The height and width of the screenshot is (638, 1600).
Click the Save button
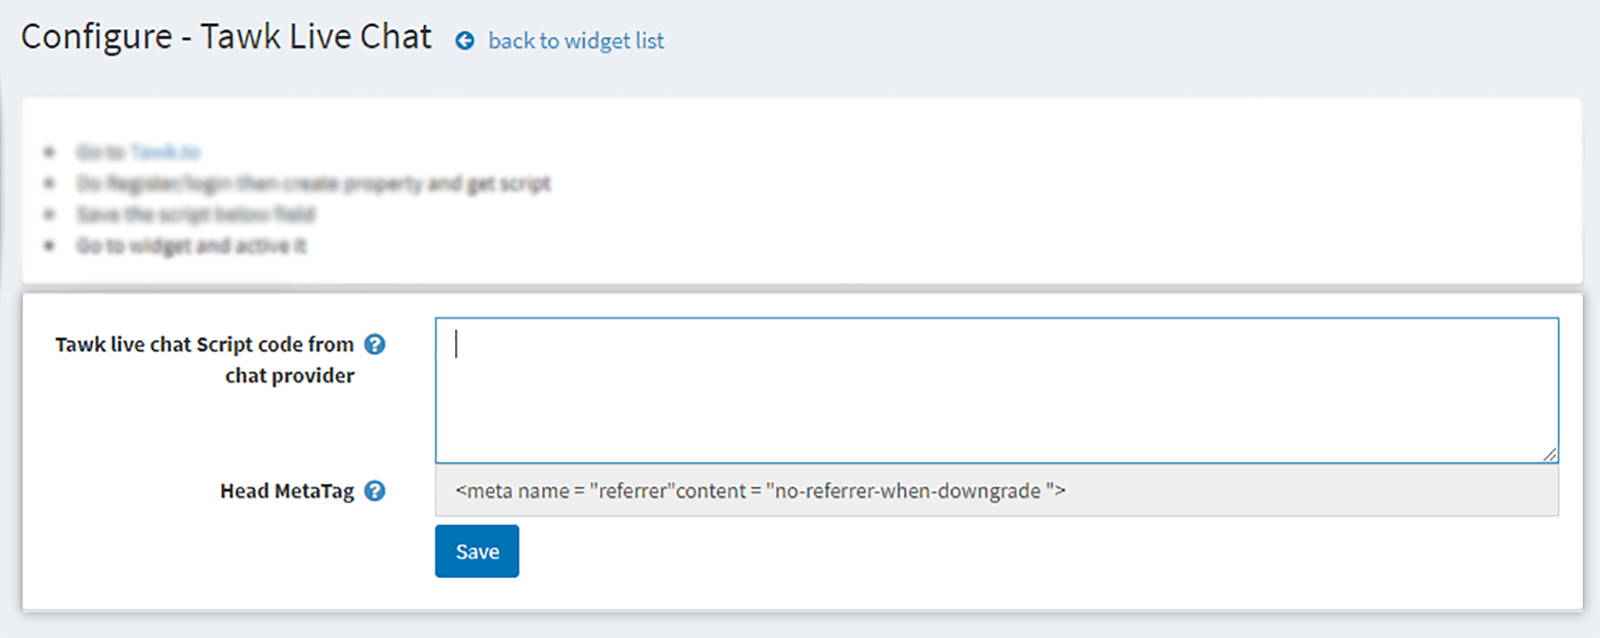pyautogui.click(x=477, y=551)
